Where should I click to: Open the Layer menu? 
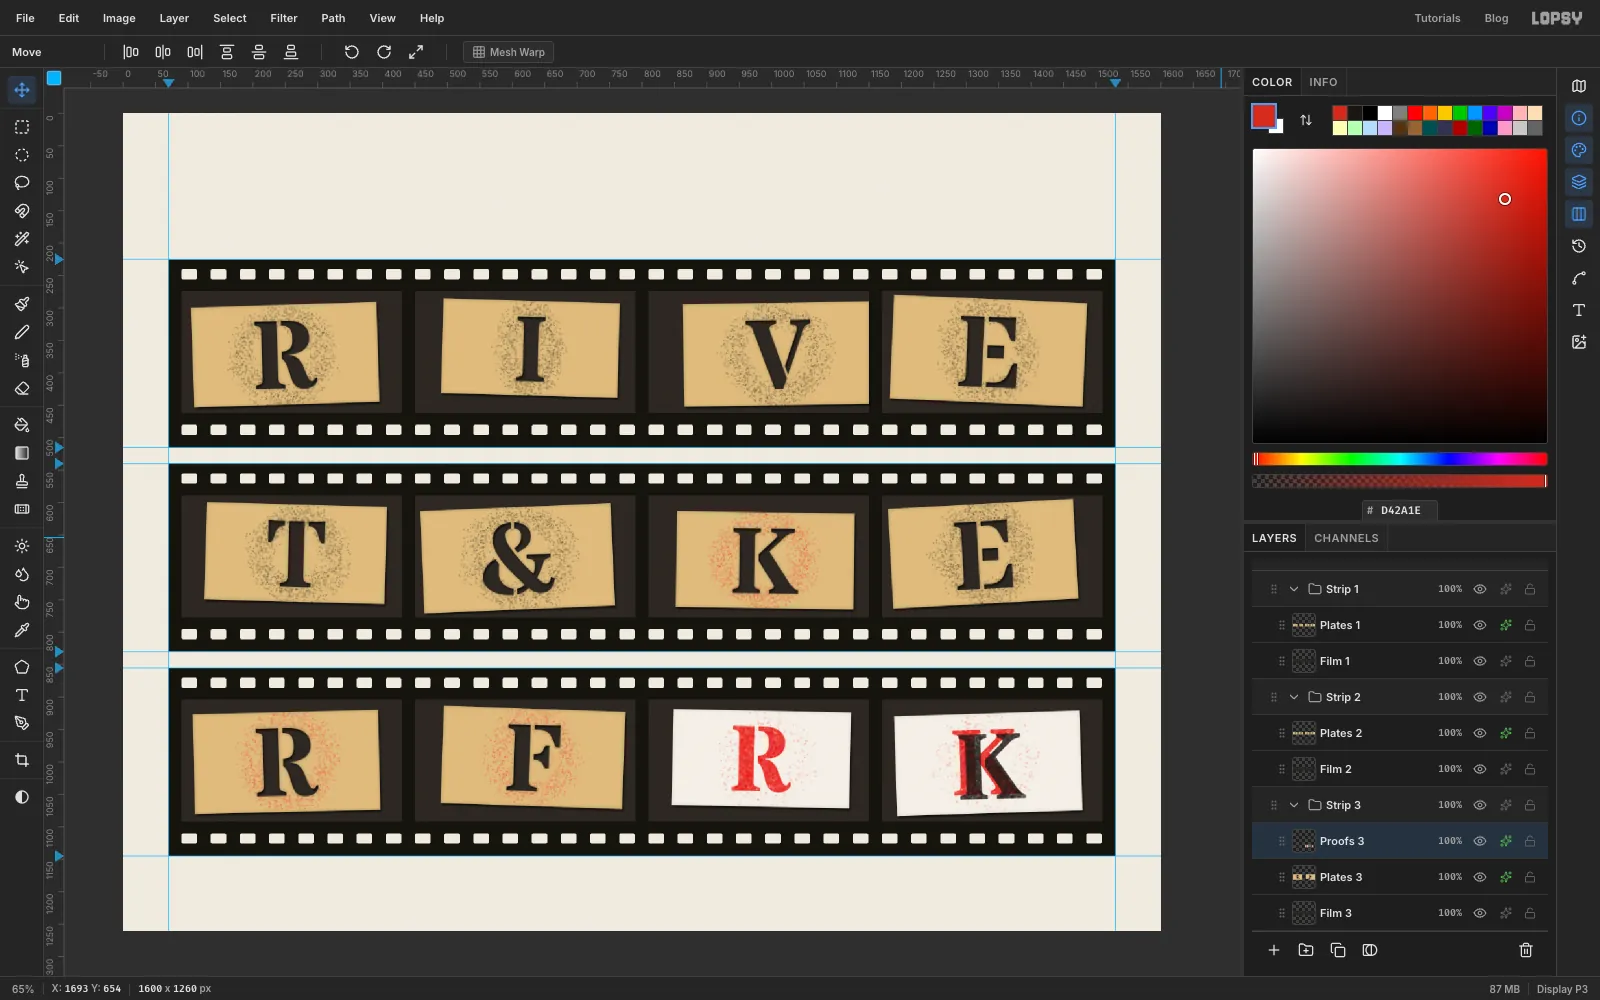174,18
